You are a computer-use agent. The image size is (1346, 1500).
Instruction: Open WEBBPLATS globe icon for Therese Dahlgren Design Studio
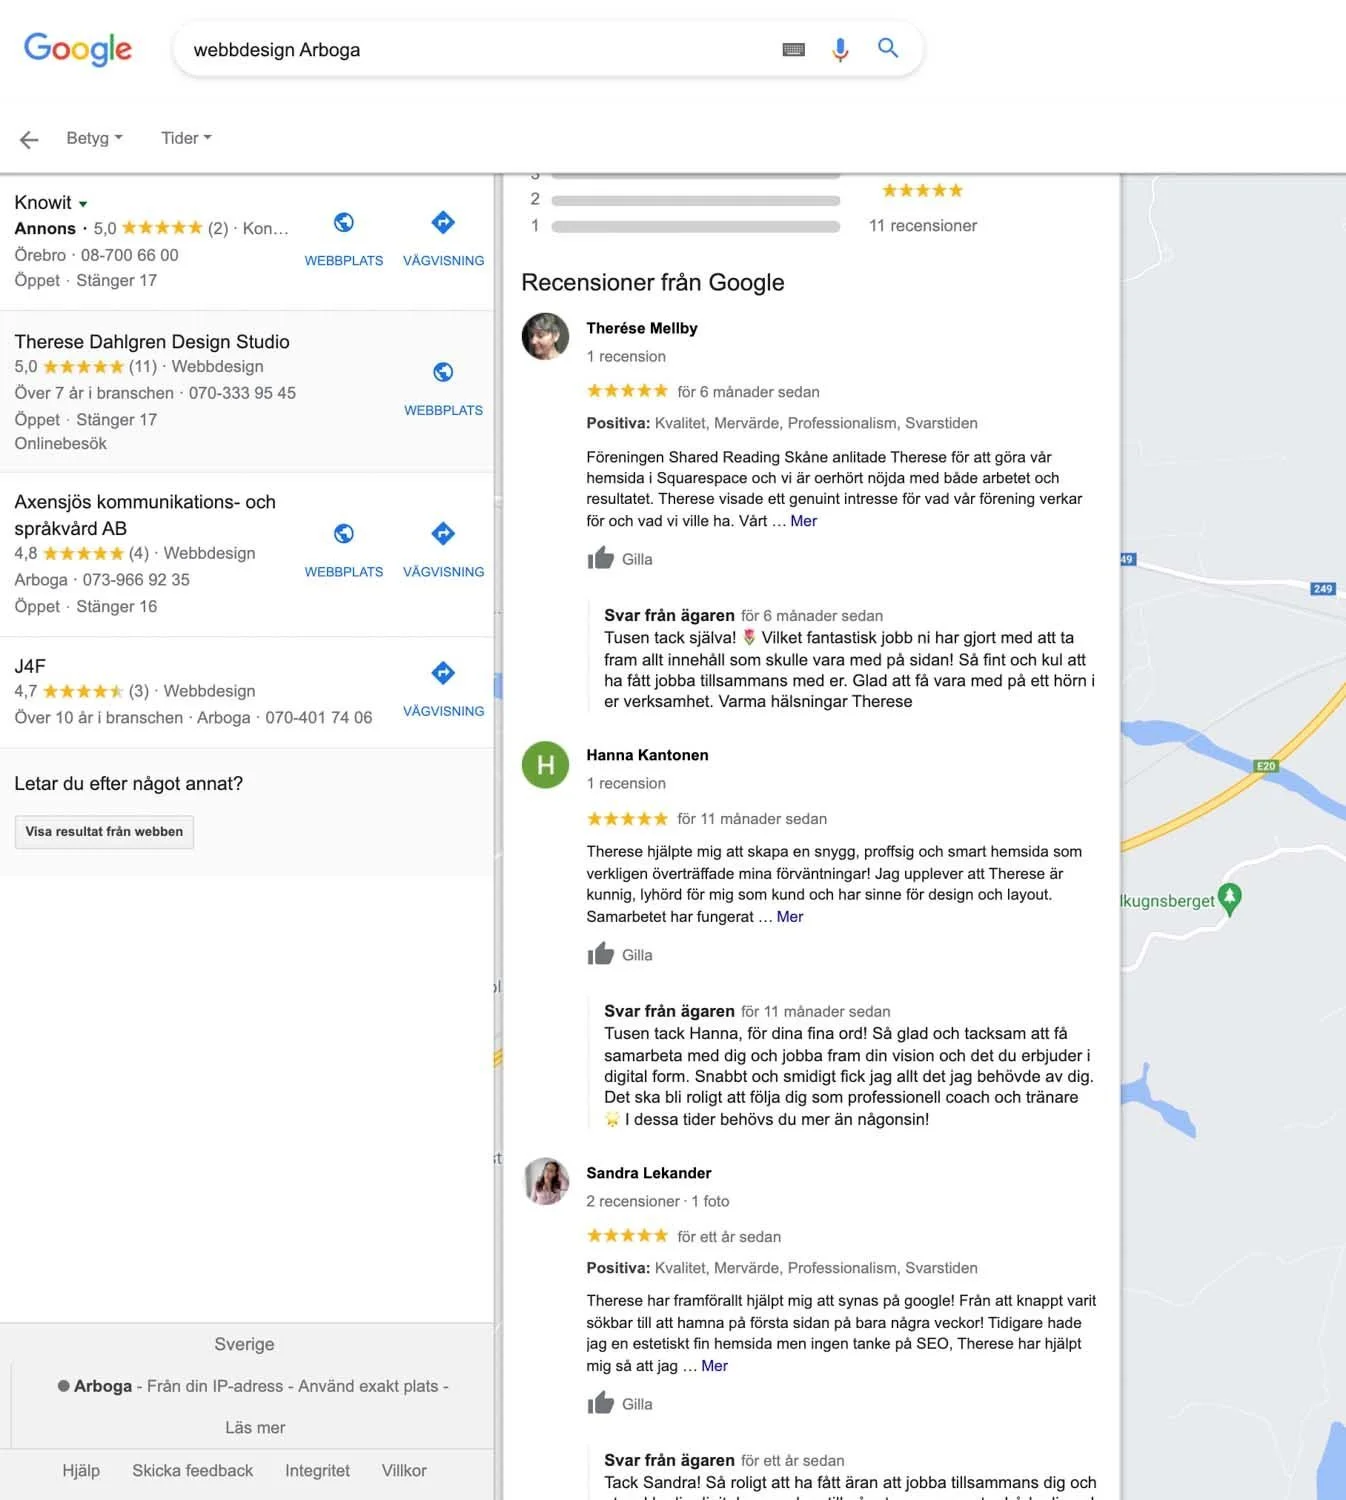pos(442,371)
